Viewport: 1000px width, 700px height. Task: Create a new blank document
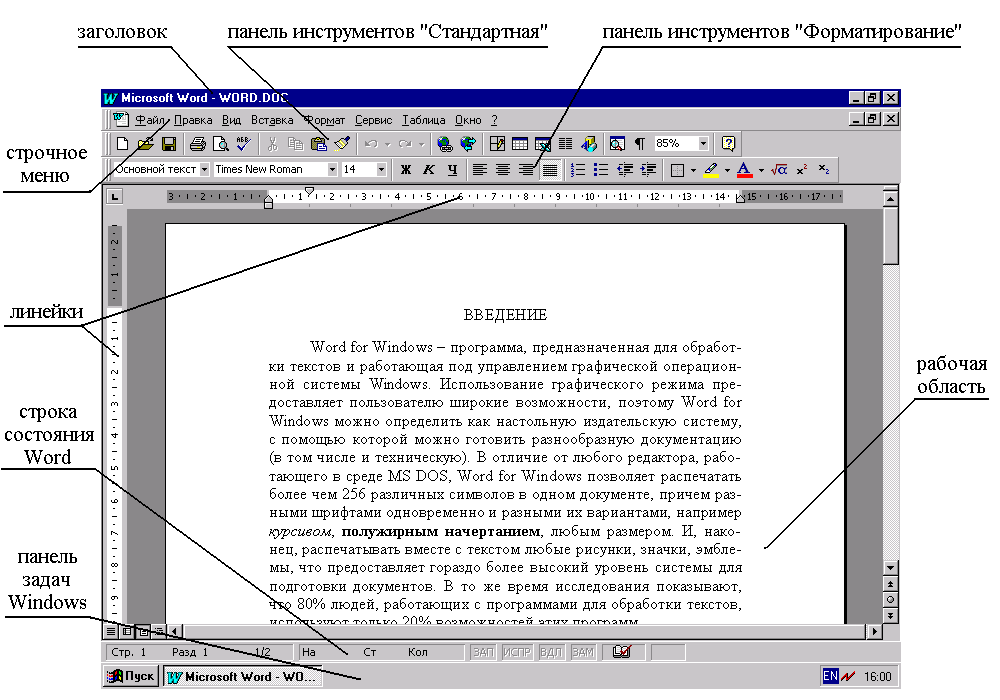click(122, 144)
